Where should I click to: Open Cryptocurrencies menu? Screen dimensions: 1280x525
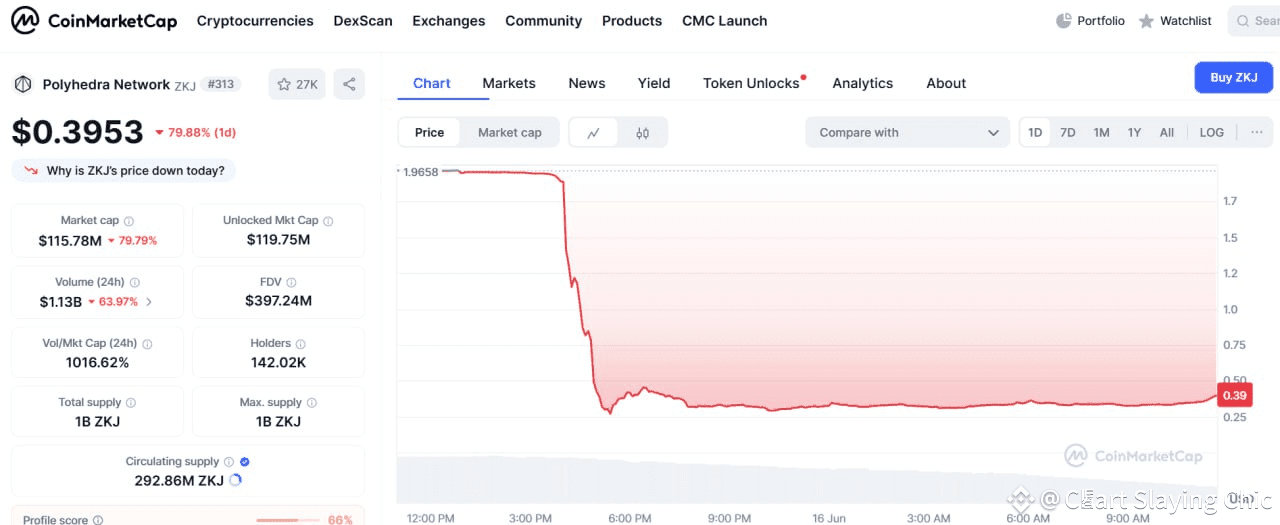point(255,21)
